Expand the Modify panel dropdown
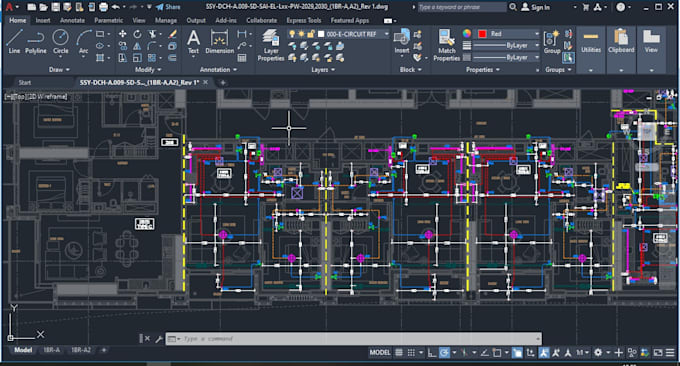The image size is (680, 366). 148,69
